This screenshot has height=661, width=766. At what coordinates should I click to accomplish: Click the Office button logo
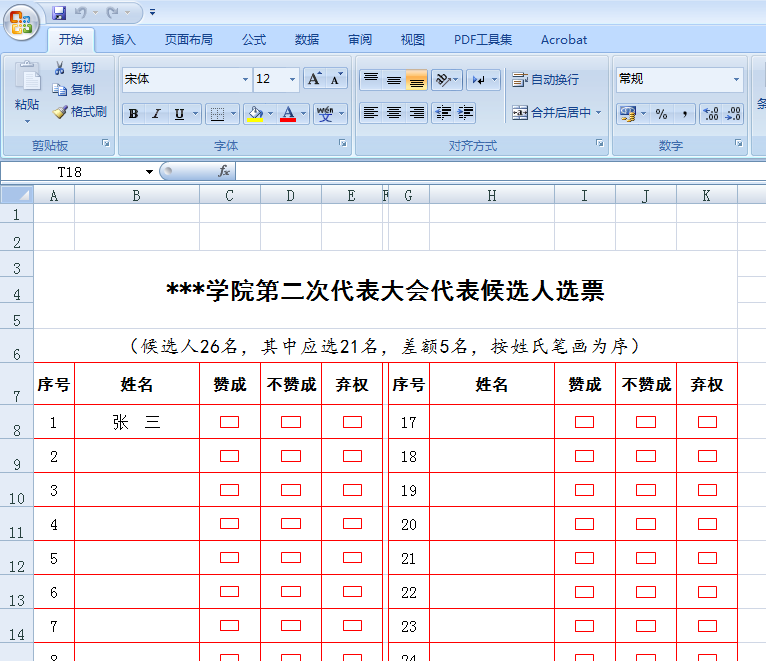(x=21, y=20)
